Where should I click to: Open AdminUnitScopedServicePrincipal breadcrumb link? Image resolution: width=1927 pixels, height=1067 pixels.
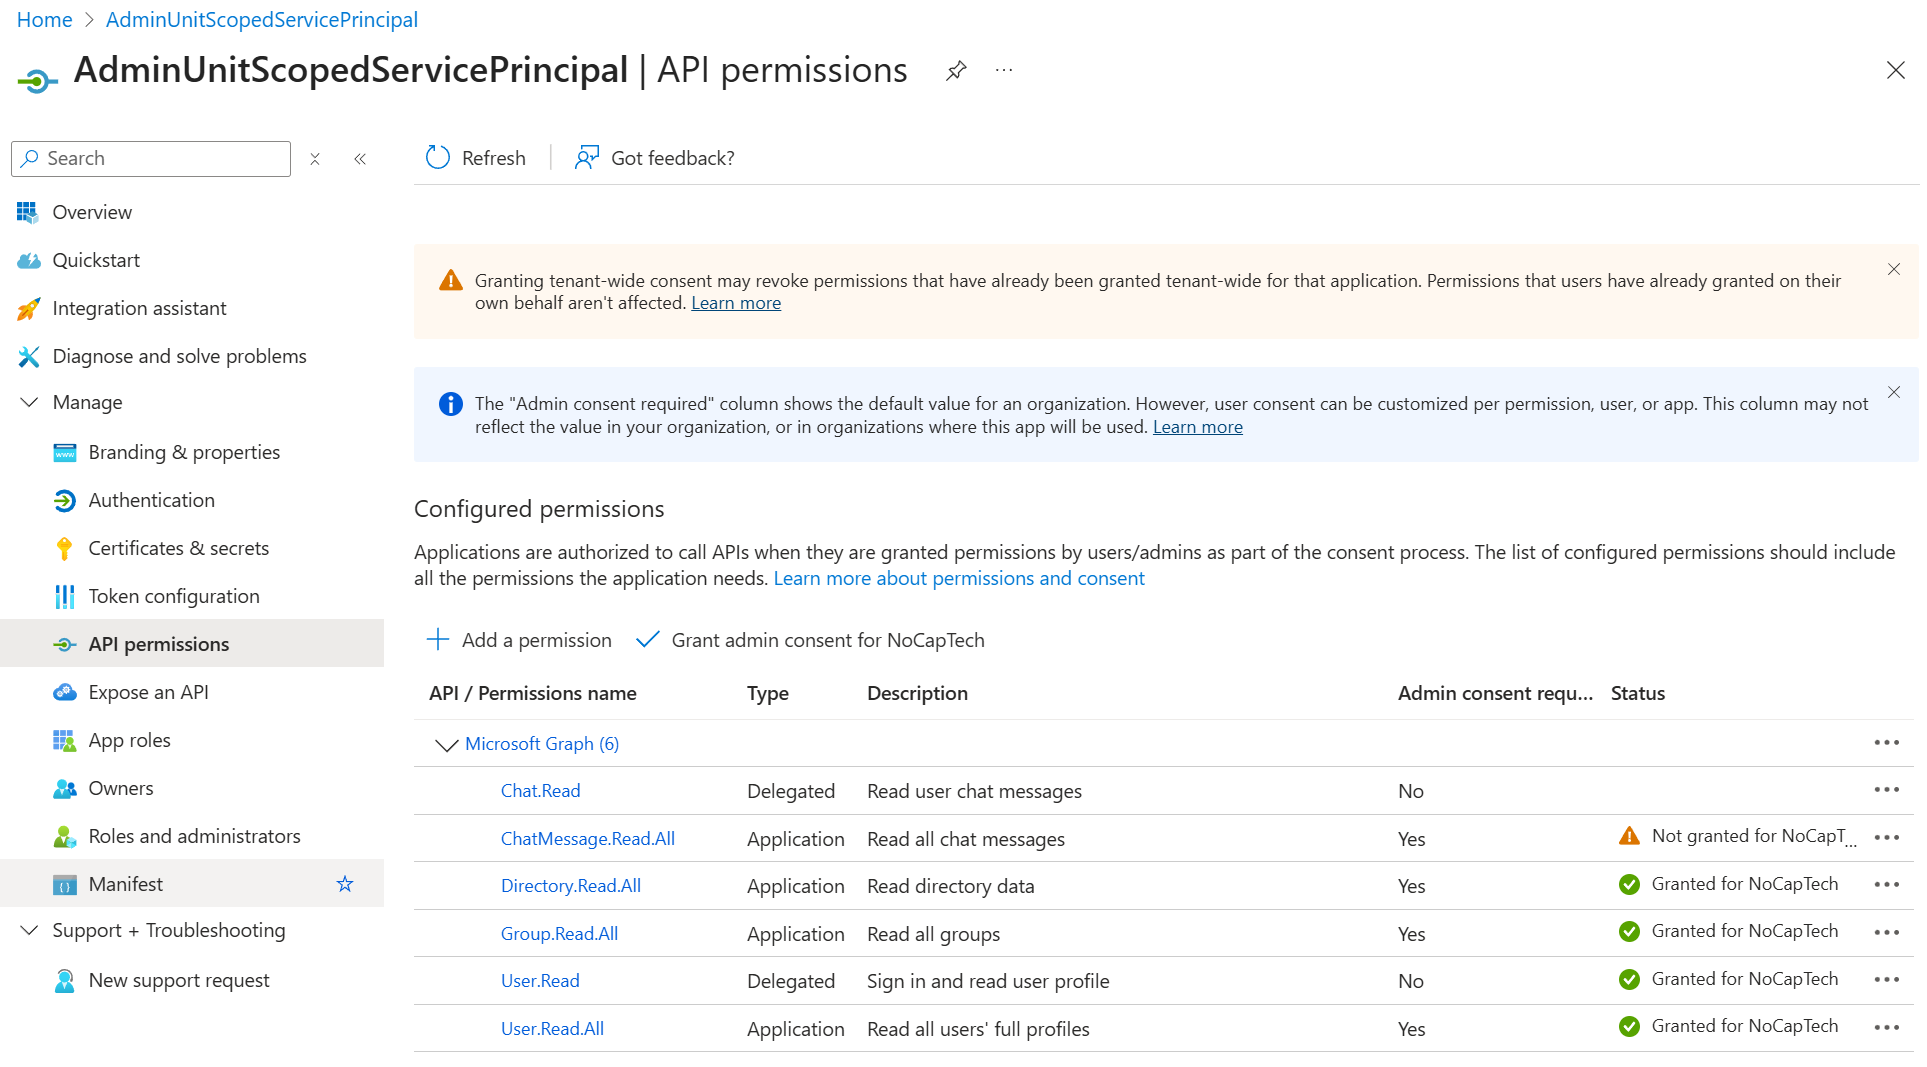pos(262,20)
